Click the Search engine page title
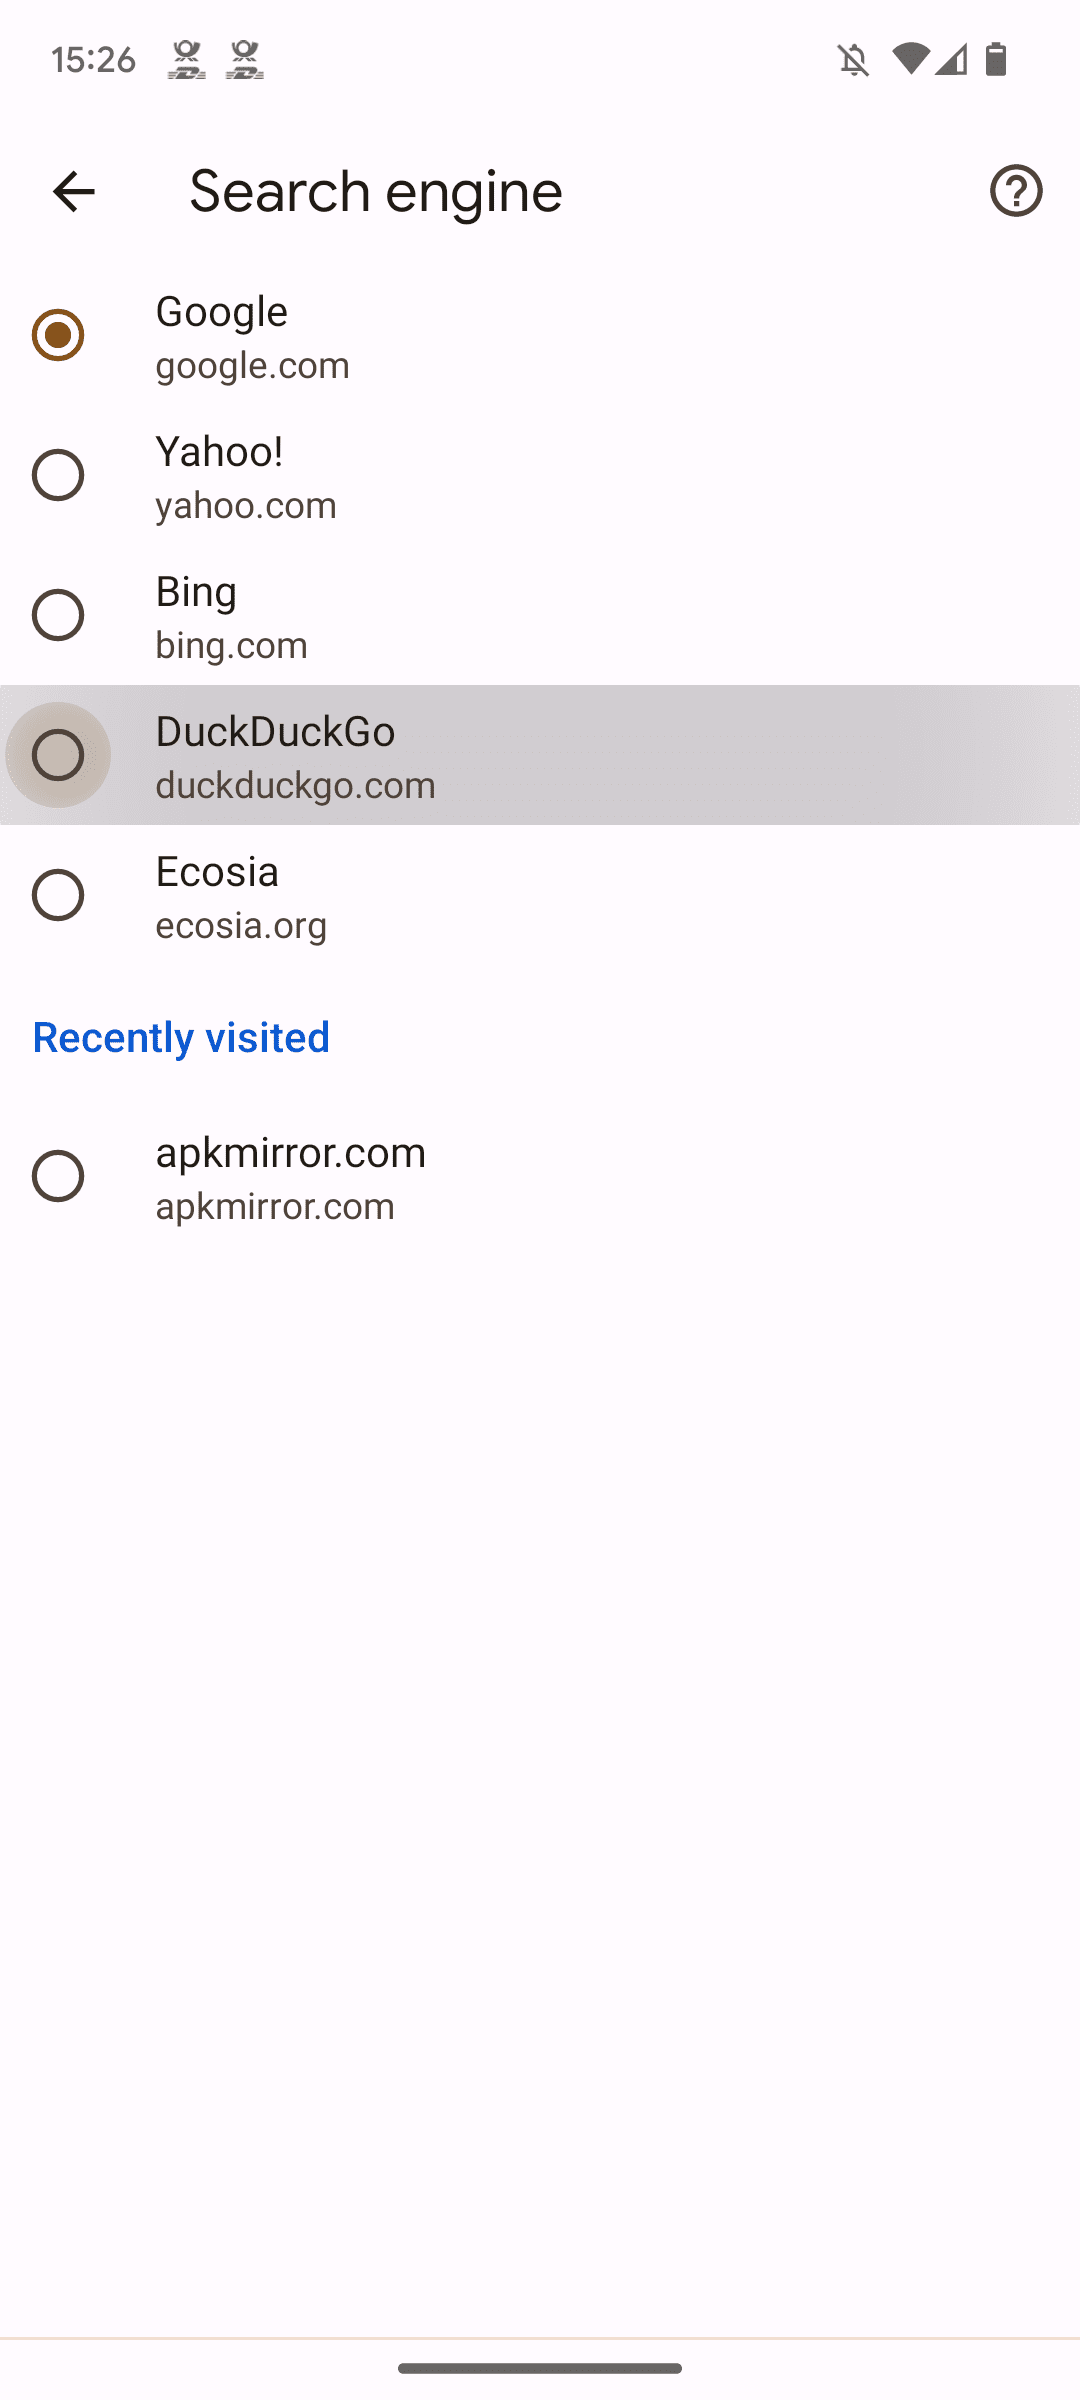 coord(376,191)
